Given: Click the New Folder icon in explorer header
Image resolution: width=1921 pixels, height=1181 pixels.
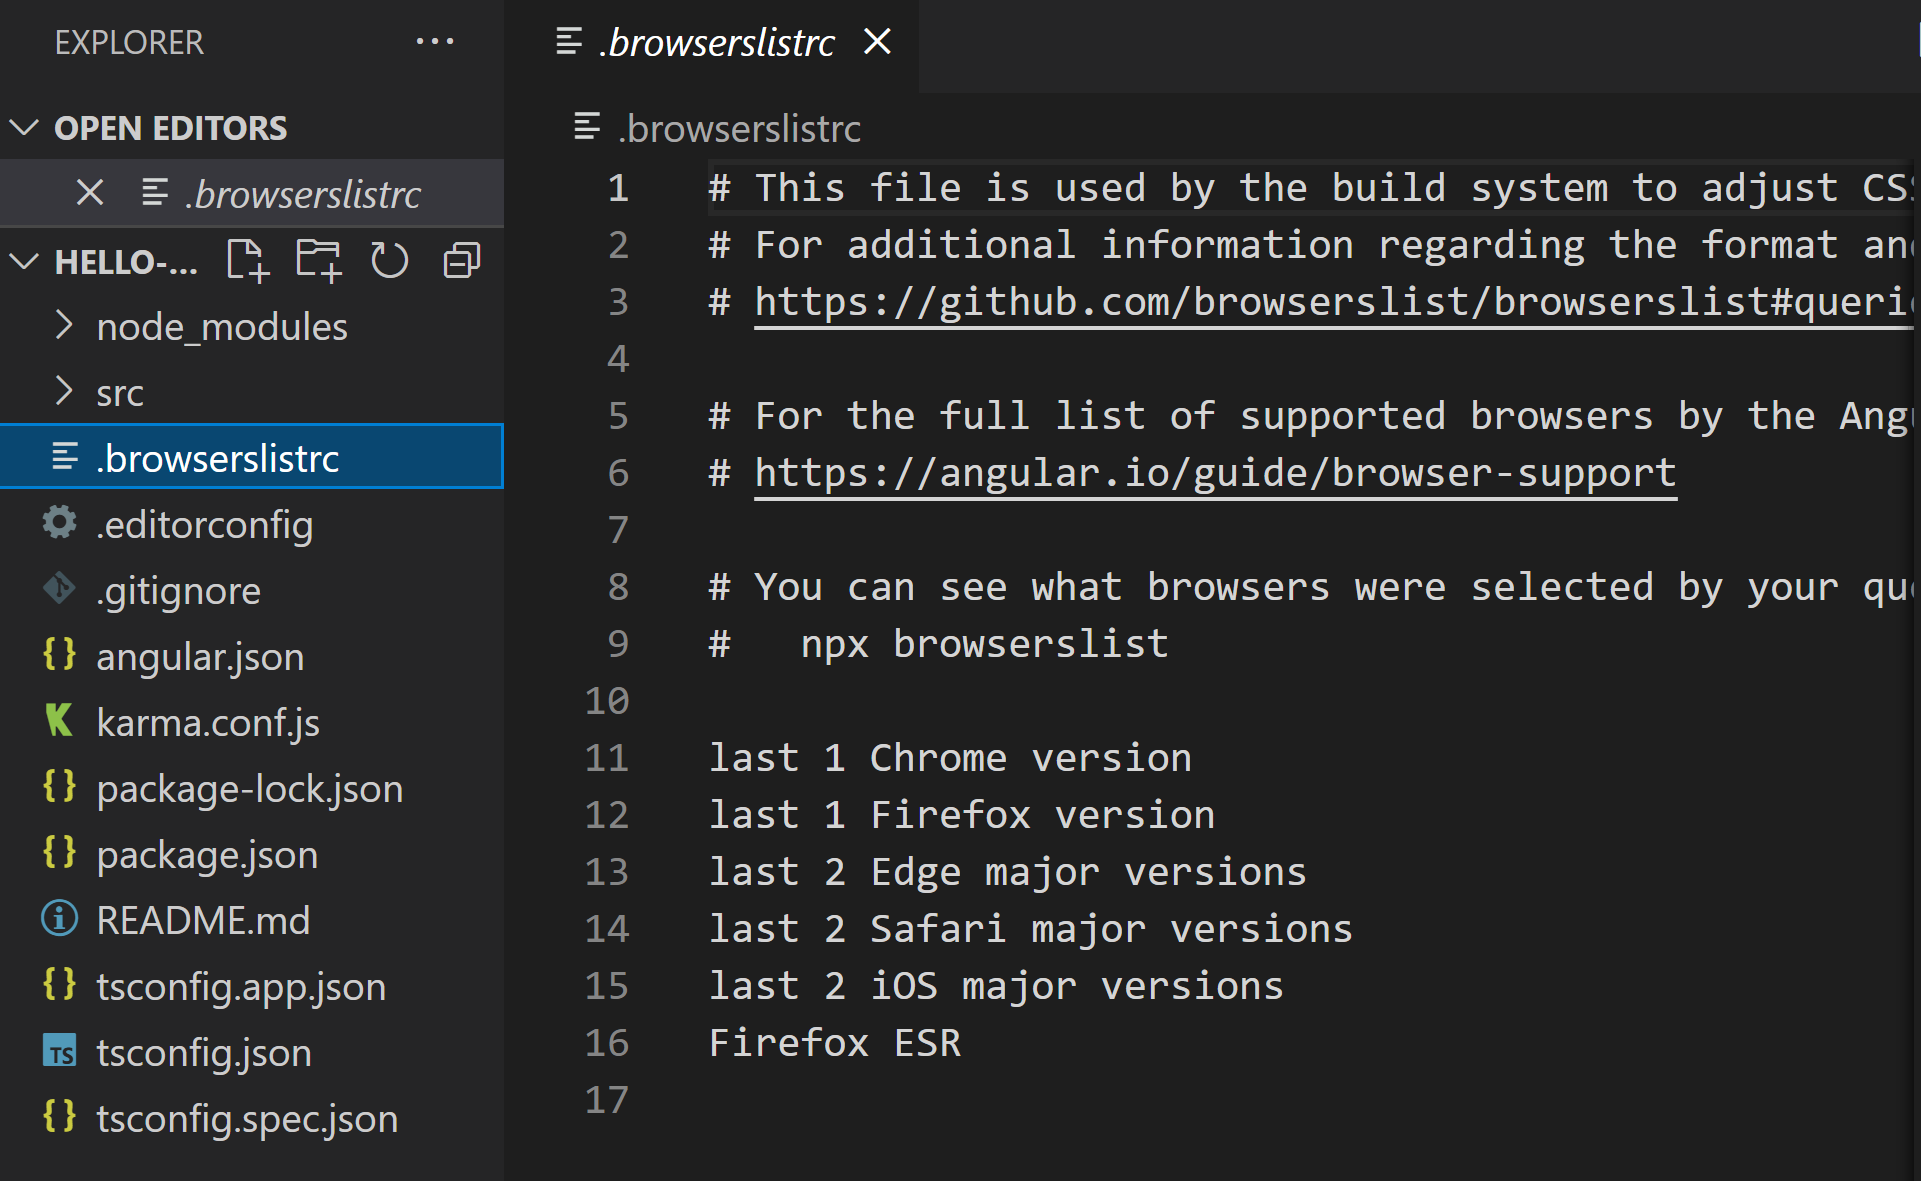Looking at the screenshot, I should tap(318, 261).
